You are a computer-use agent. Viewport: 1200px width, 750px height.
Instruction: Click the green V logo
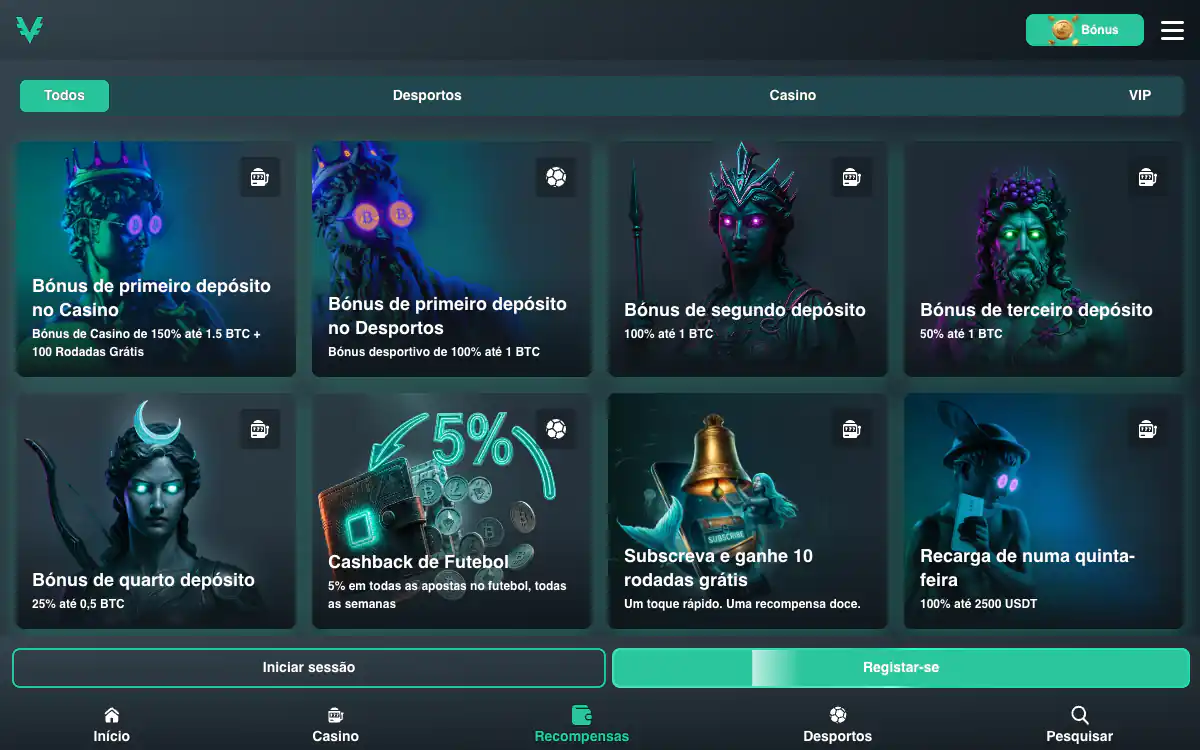[x=30, y=30]
